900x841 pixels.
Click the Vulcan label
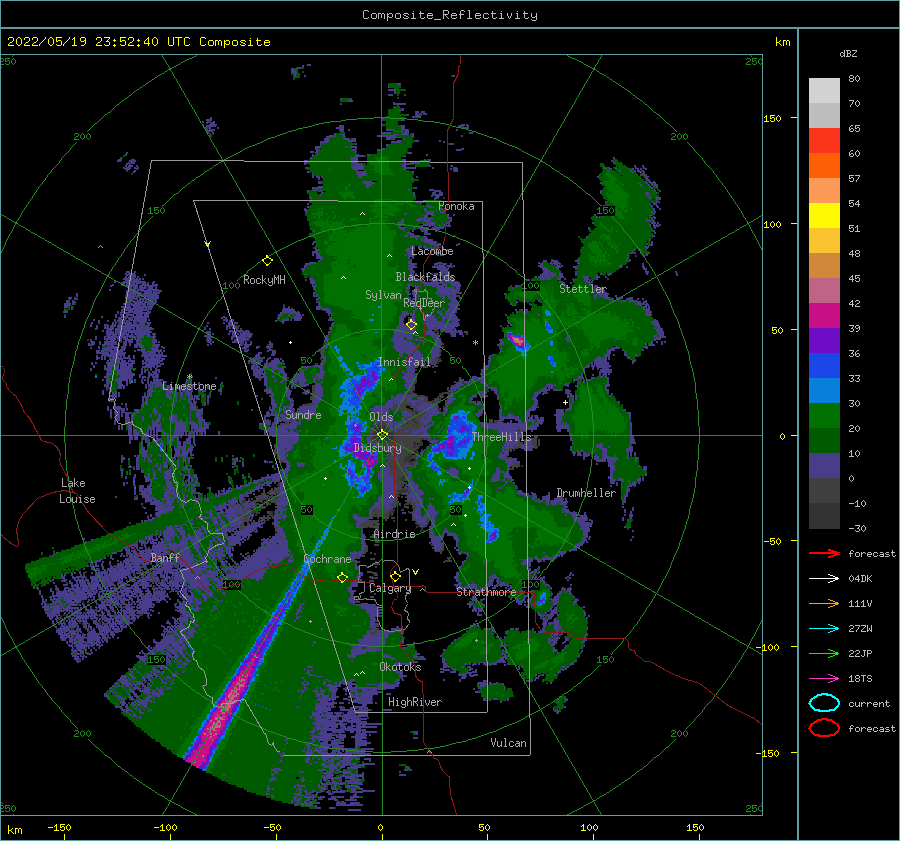click(508, 743)
